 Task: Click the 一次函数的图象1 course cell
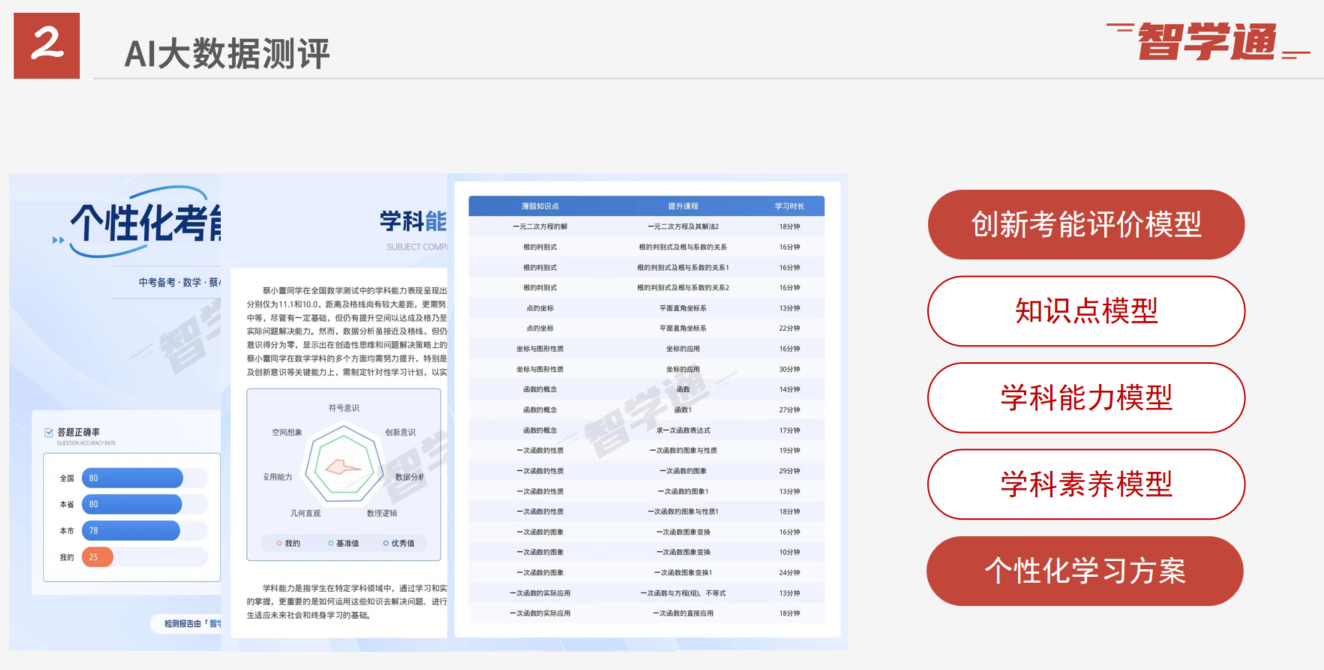[683, 491]
